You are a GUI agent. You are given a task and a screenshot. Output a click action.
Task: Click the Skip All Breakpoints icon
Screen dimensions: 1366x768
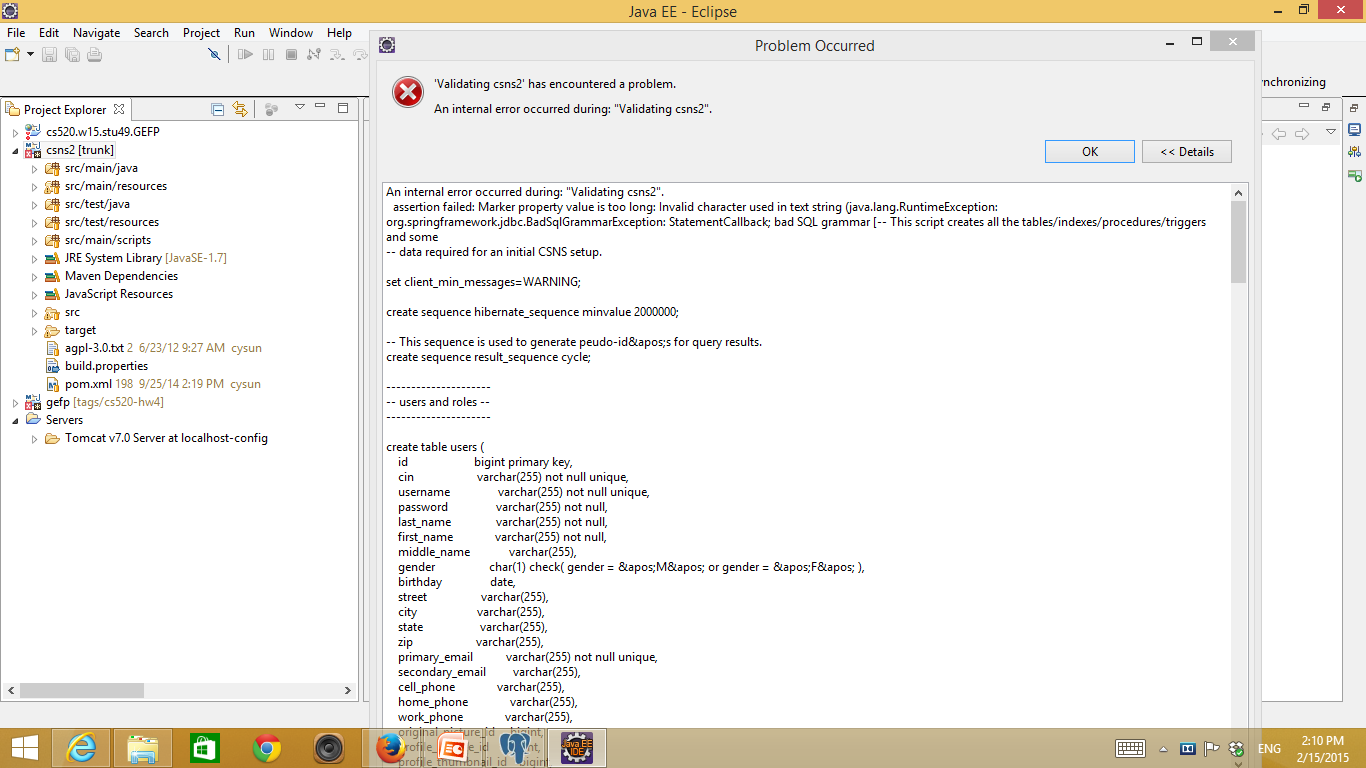coord(214,54)
